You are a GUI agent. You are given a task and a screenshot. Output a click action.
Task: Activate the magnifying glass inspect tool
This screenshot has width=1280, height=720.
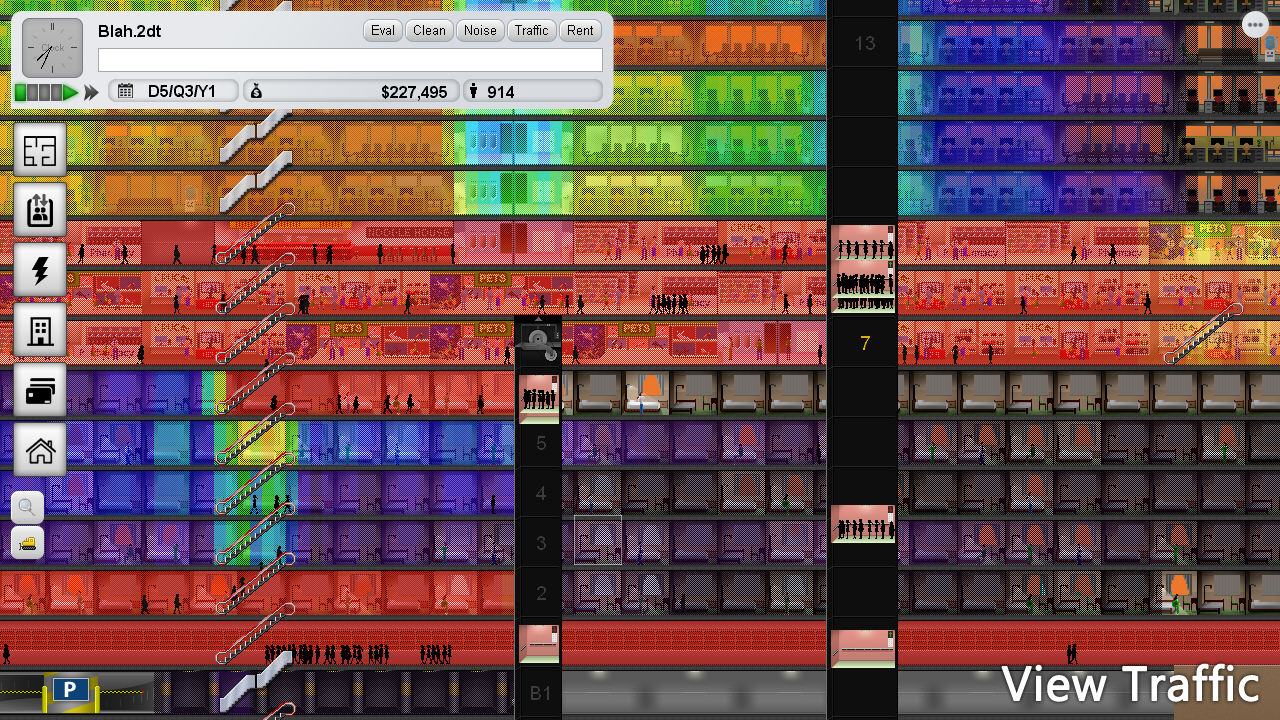click(x=28, y=507)
